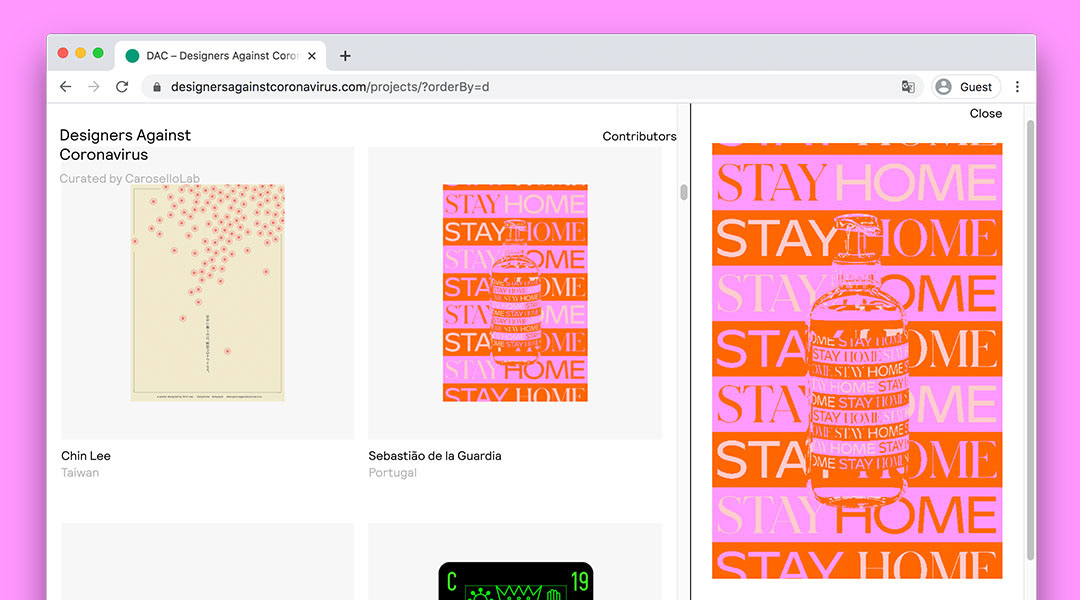Click the enlarged Stay Home poster
Viewport: 1080px width, 600px height.
tap(857, 361)
